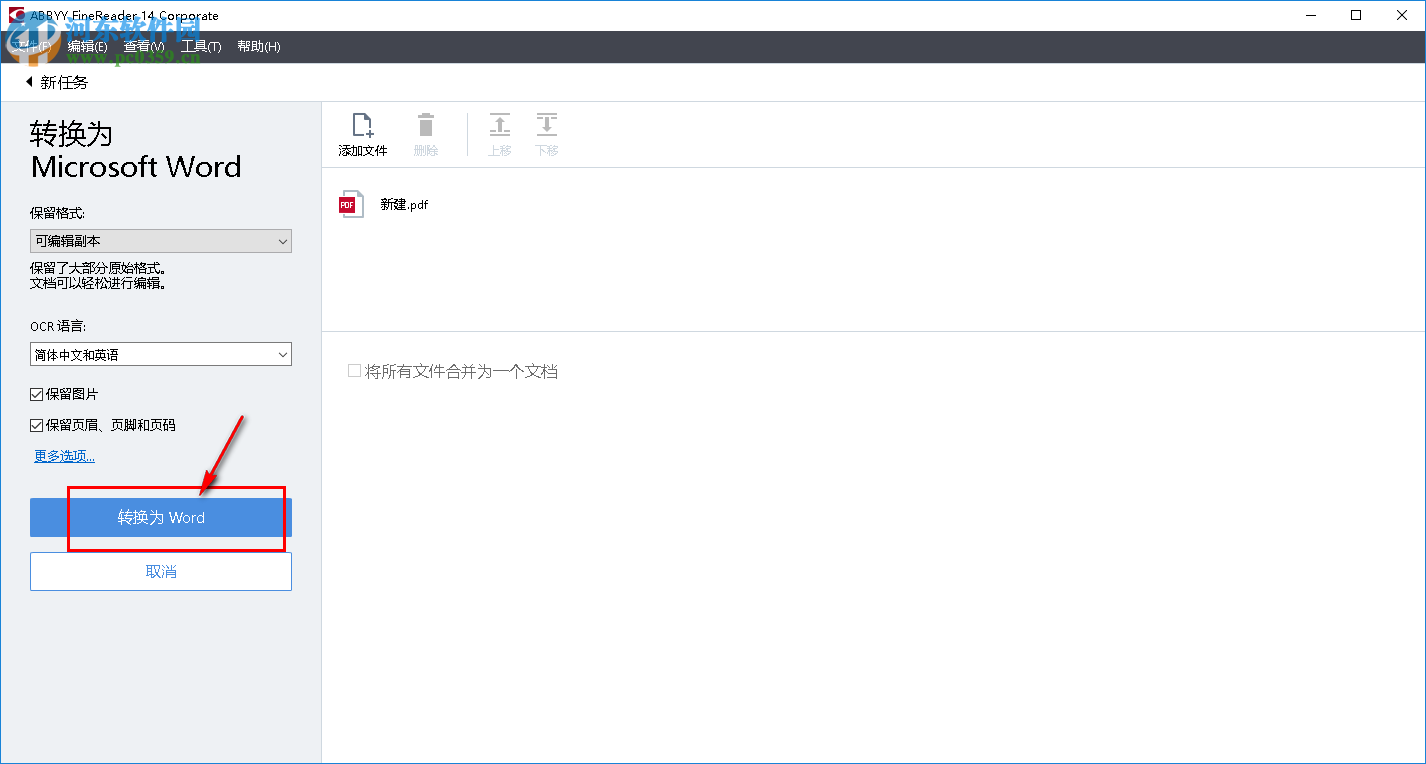Select the 下移 (Move Down) icon
The image size is (1426, 764).
pos(546,130)
